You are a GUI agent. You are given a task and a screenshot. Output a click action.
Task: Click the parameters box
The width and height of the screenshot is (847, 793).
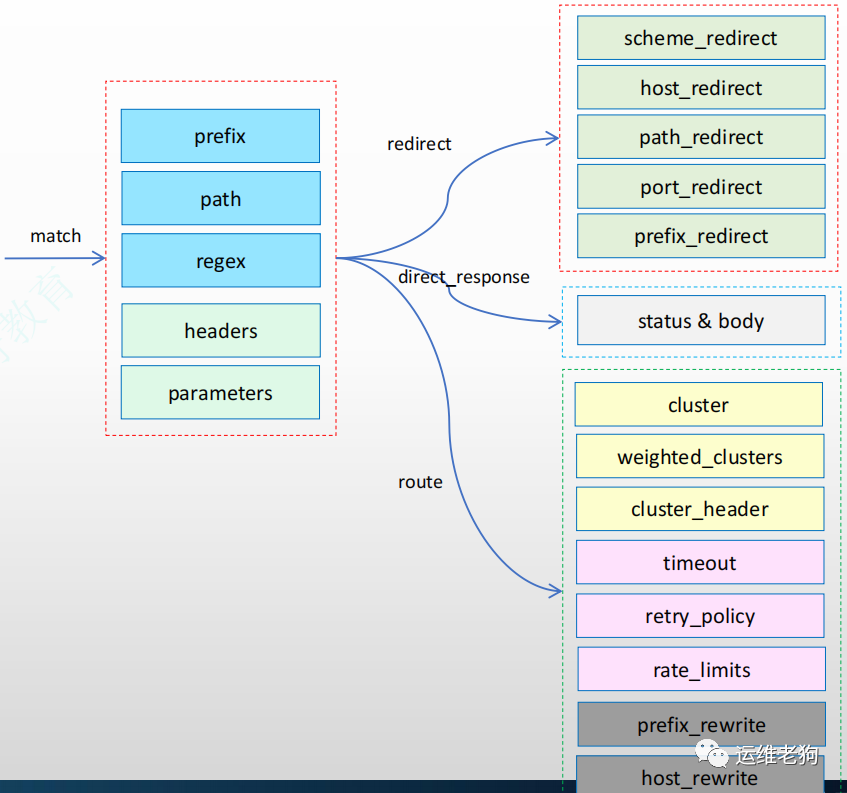220,392
